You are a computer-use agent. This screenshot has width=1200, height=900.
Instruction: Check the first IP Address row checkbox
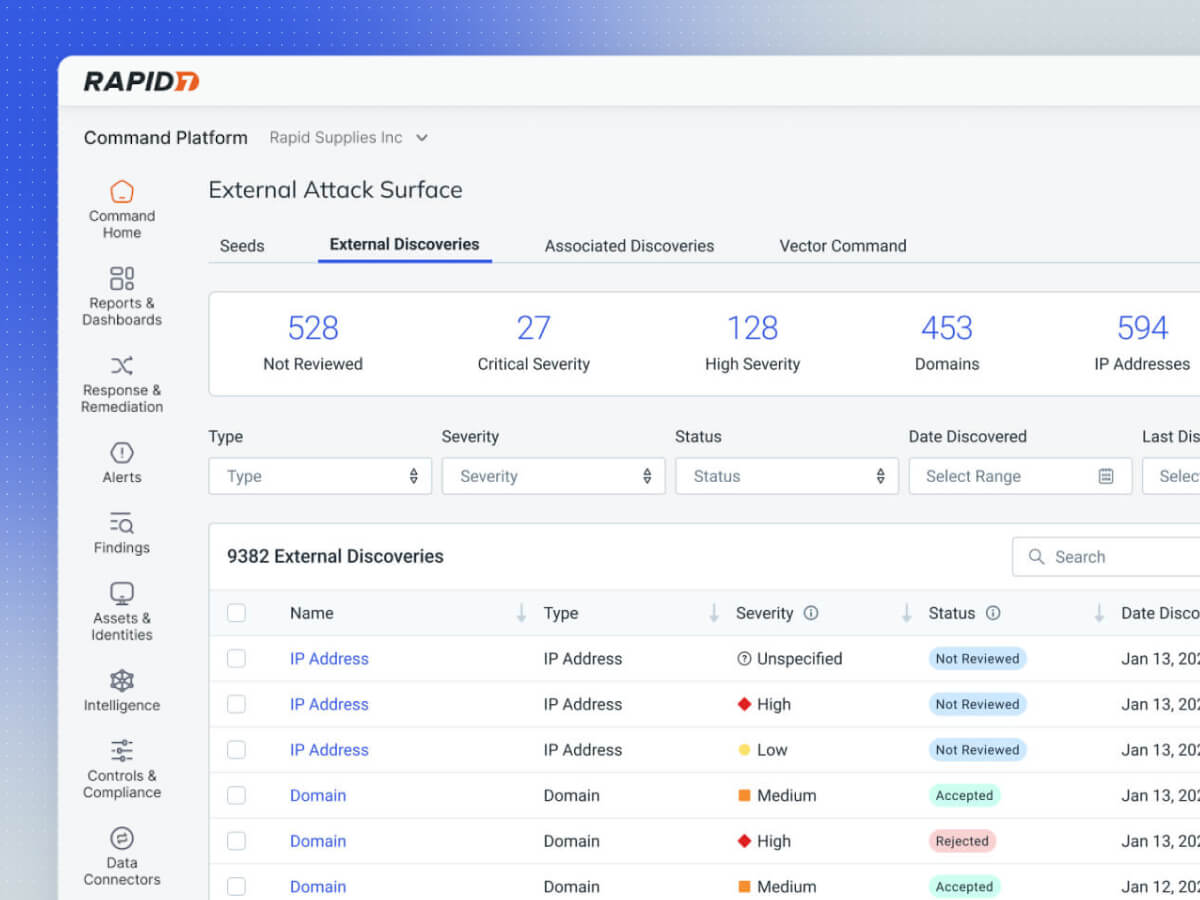pos(236,658)
